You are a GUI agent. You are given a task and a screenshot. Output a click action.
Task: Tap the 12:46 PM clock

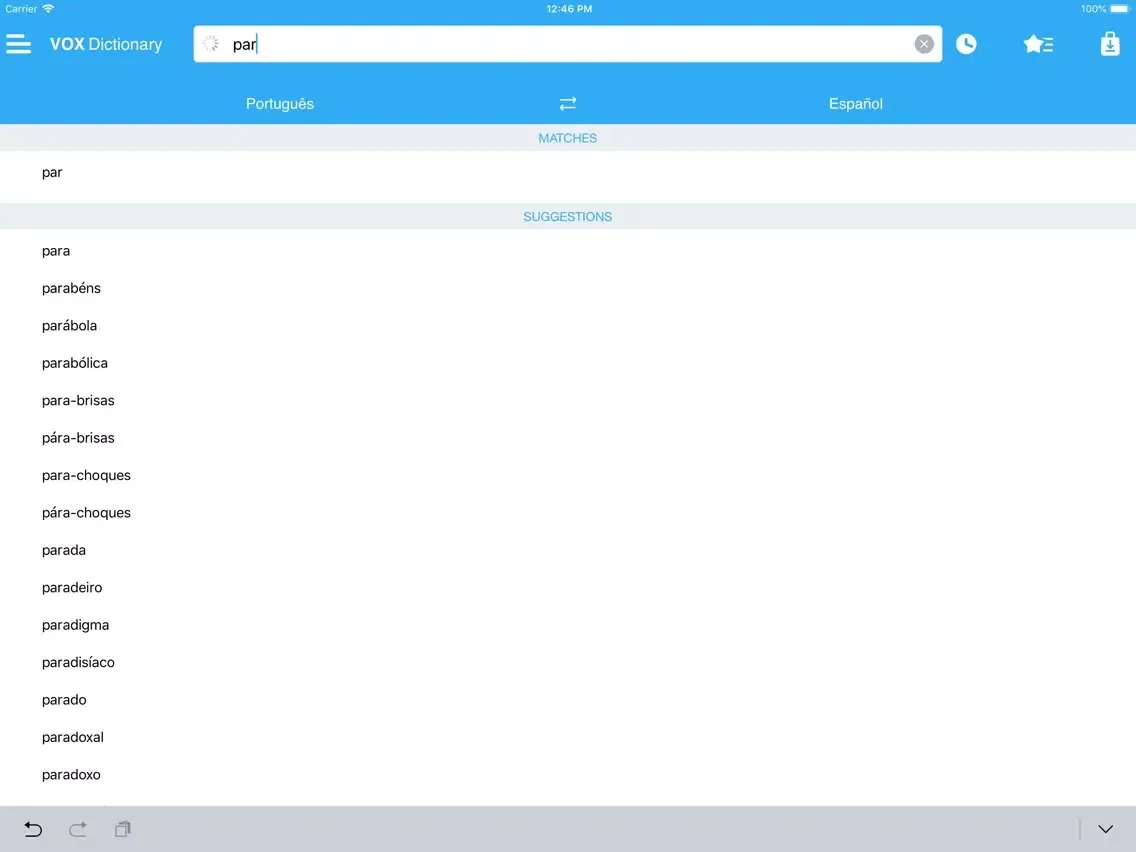569,9
